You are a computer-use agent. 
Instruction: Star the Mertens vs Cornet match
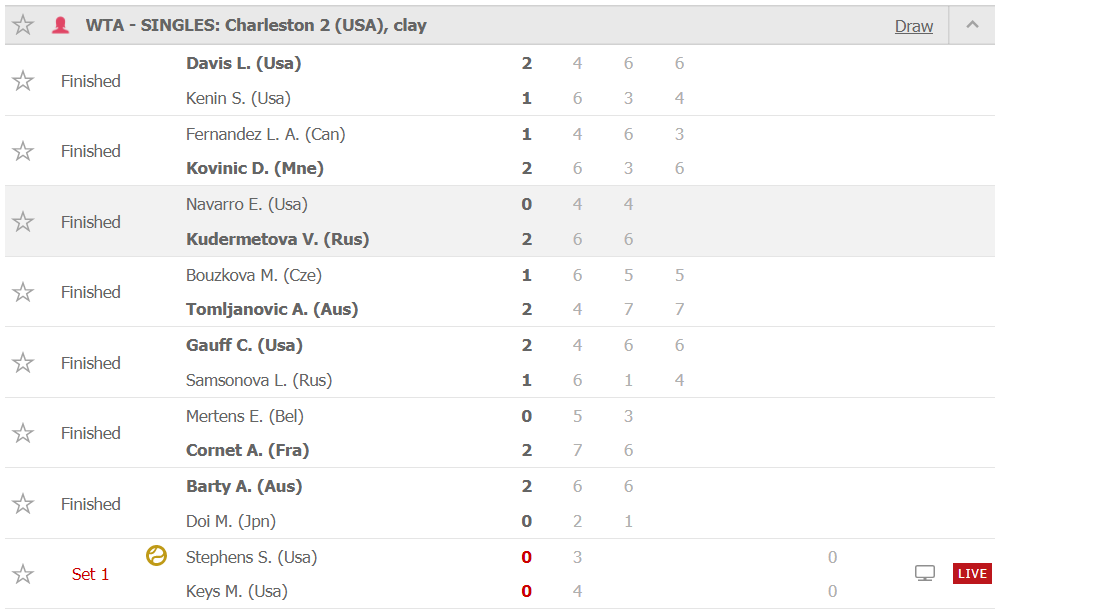click(23, 433)
